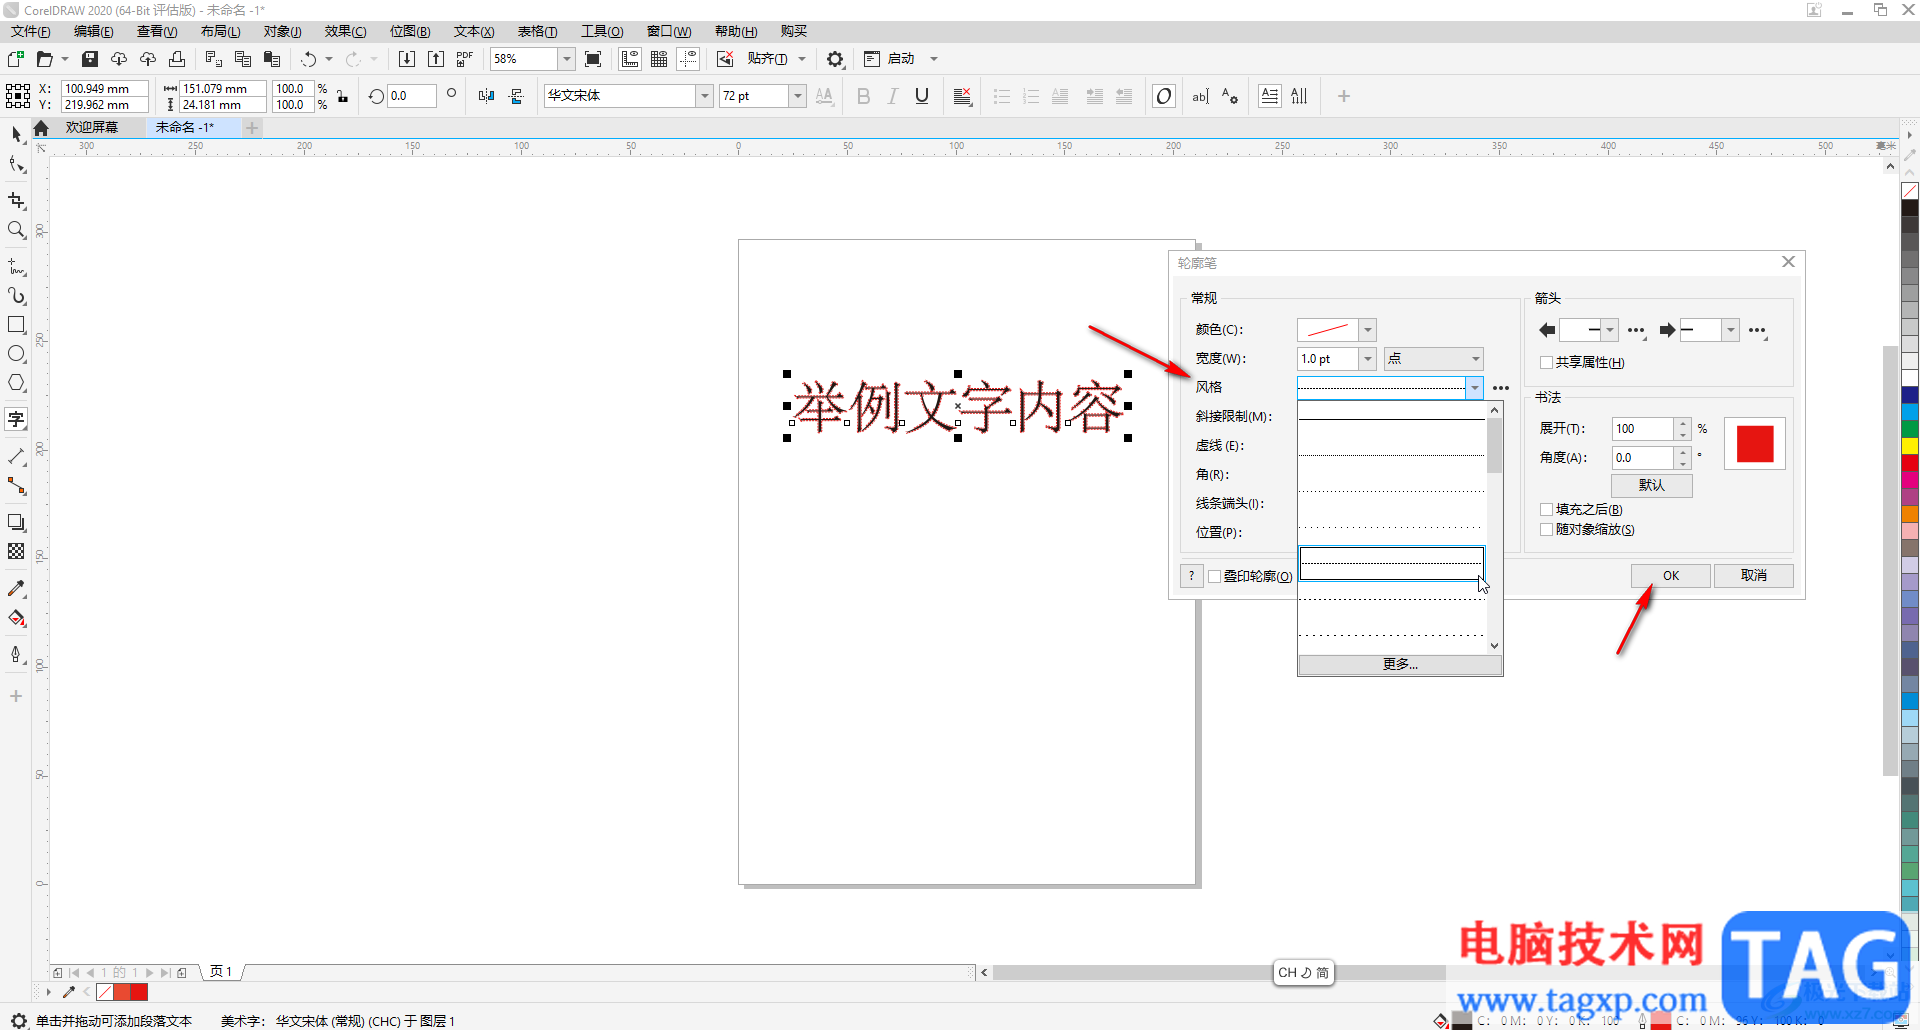1920x1030 pixels.
Task: Open the 对象 menu
Action: 283,32
